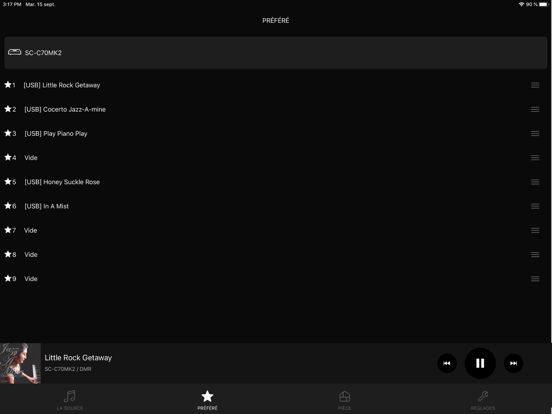
Task: Skip to the previous track
Action: coord(447,363)
